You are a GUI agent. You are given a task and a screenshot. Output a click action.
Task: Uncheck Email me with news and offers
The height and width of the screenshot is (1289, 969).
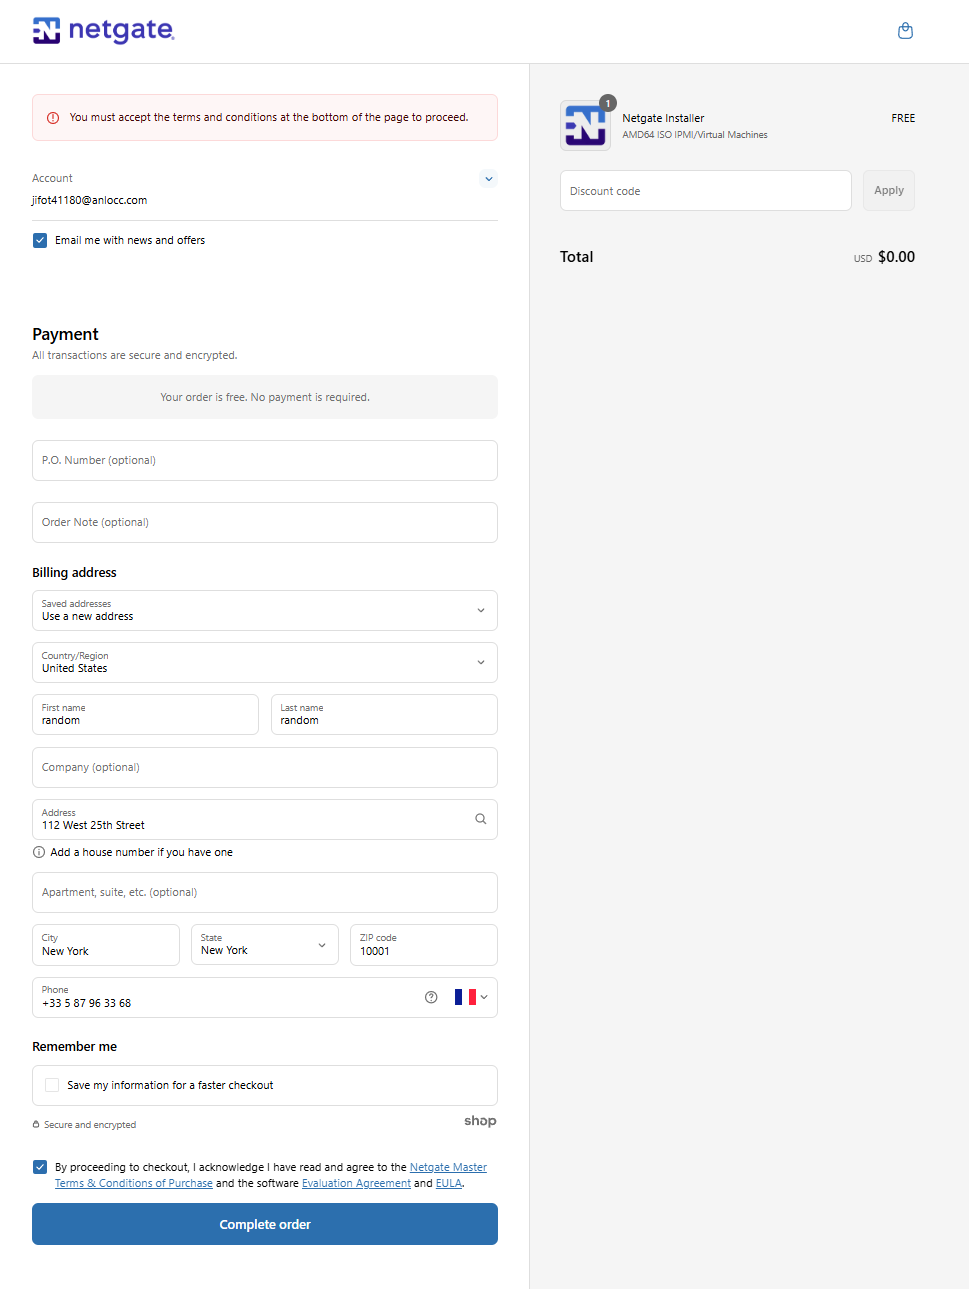pyautogui.click(x=40, y=240)
